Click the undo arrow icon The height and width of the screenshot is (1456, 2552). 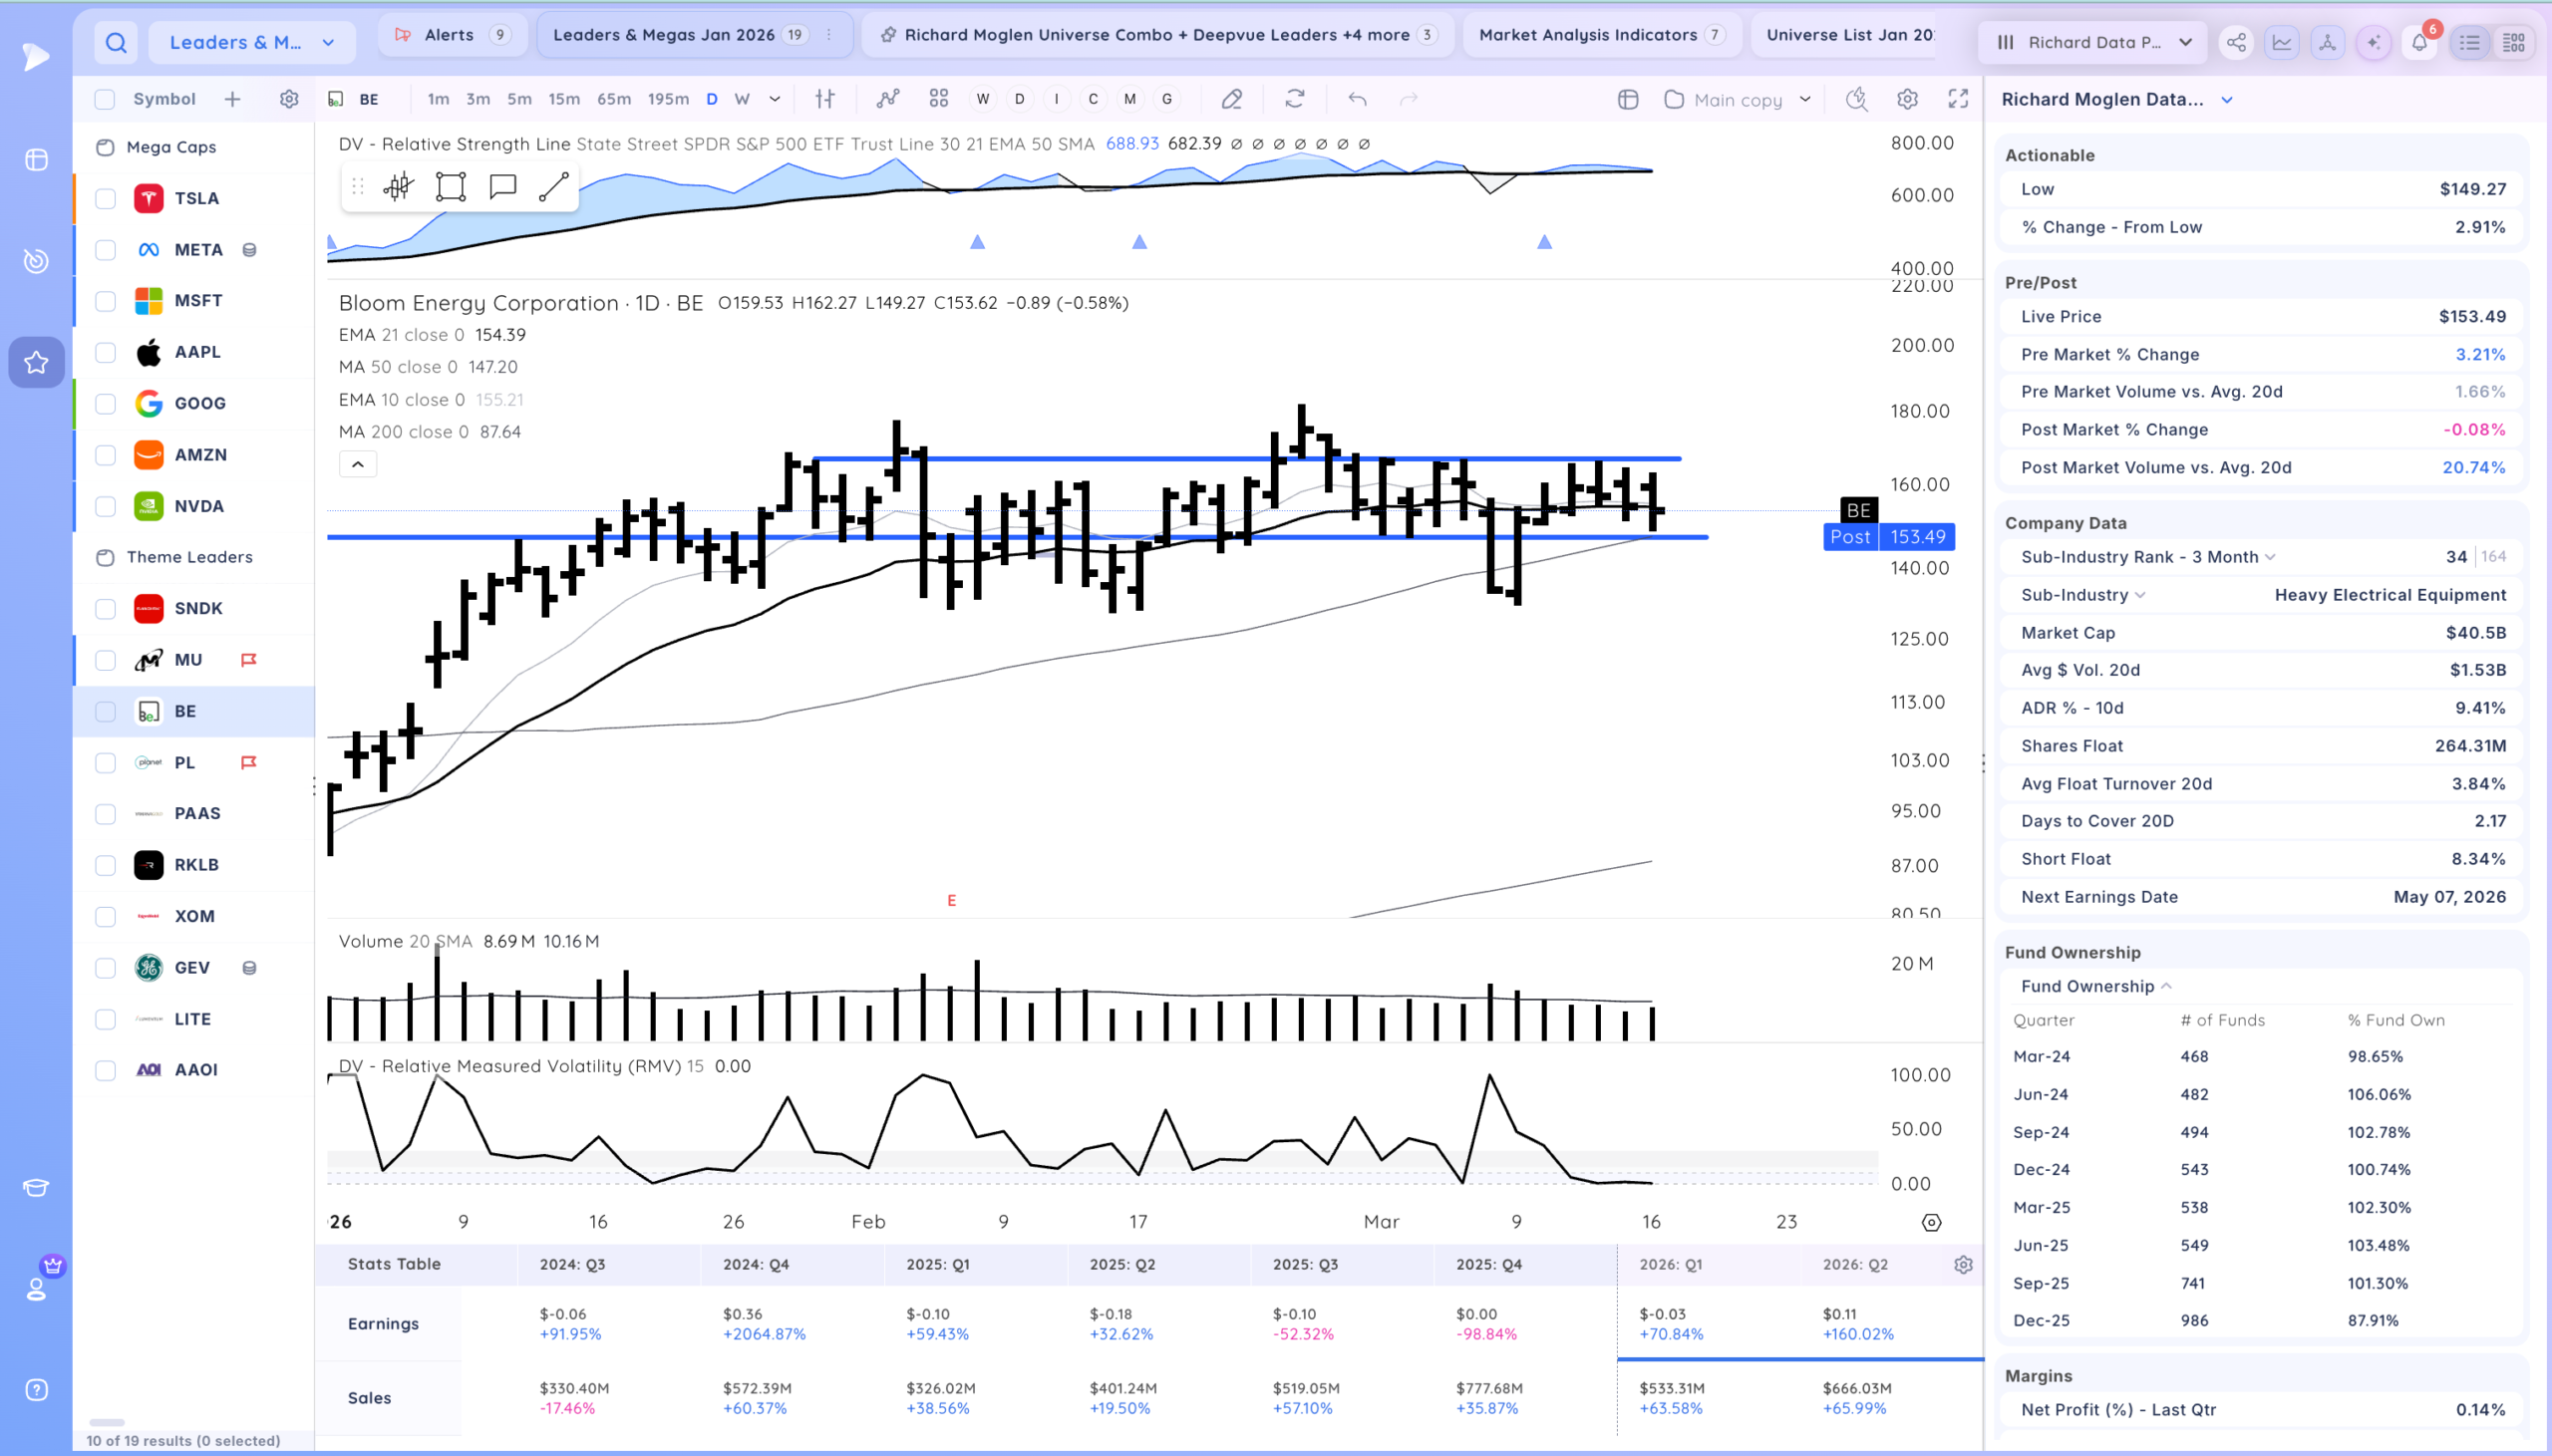pyautogui.click(x=1357, y=99)
